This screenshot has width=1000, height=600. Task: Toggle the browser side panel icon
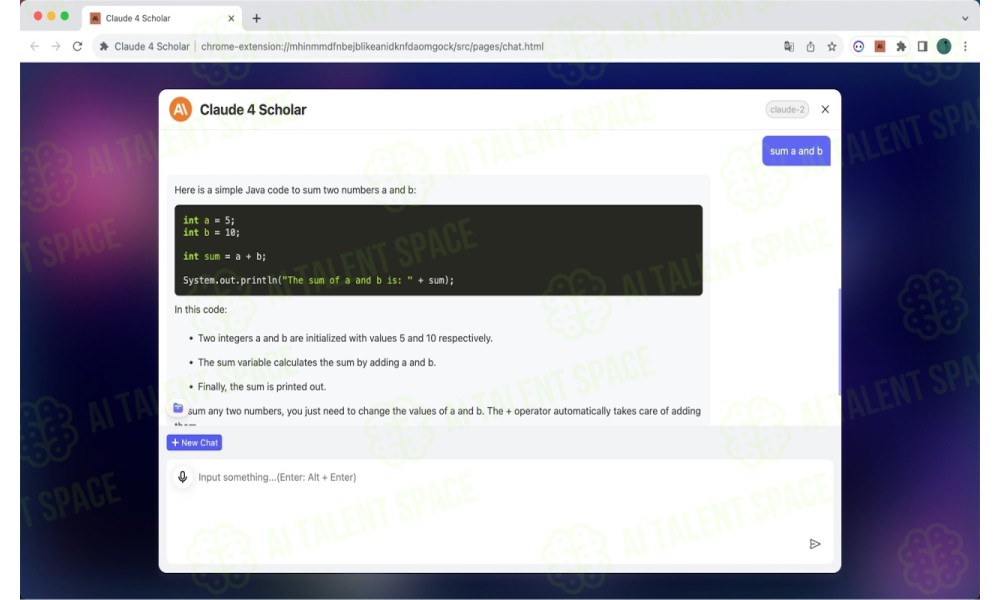point(922,47)
